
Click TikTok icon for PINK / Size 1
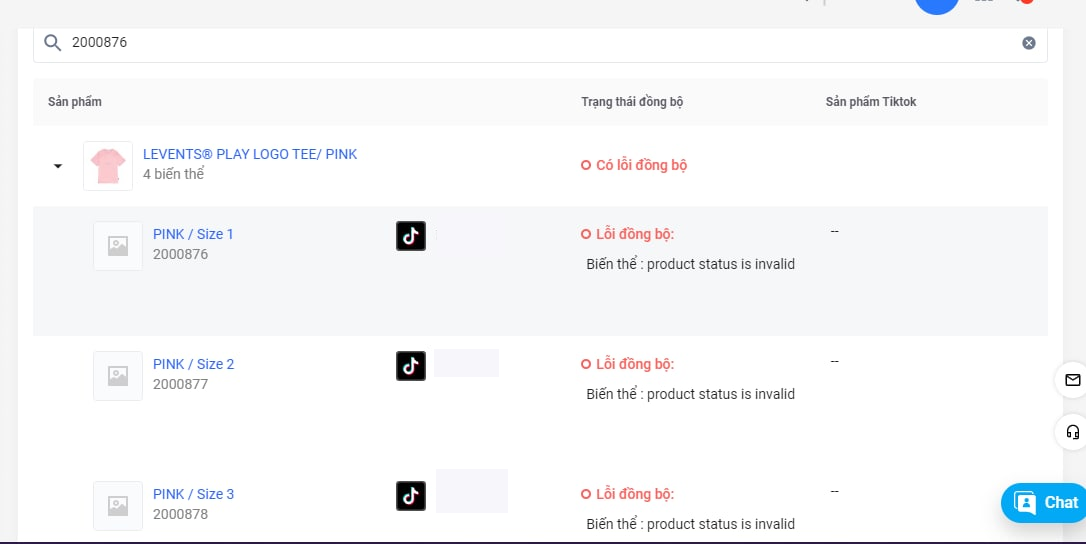[411, 236]
